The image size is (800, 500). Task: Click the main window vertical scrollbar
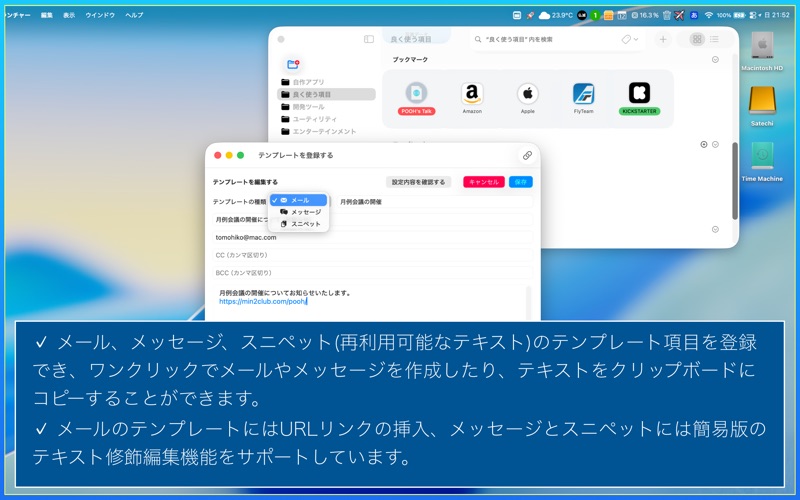[x=735, y=181]
